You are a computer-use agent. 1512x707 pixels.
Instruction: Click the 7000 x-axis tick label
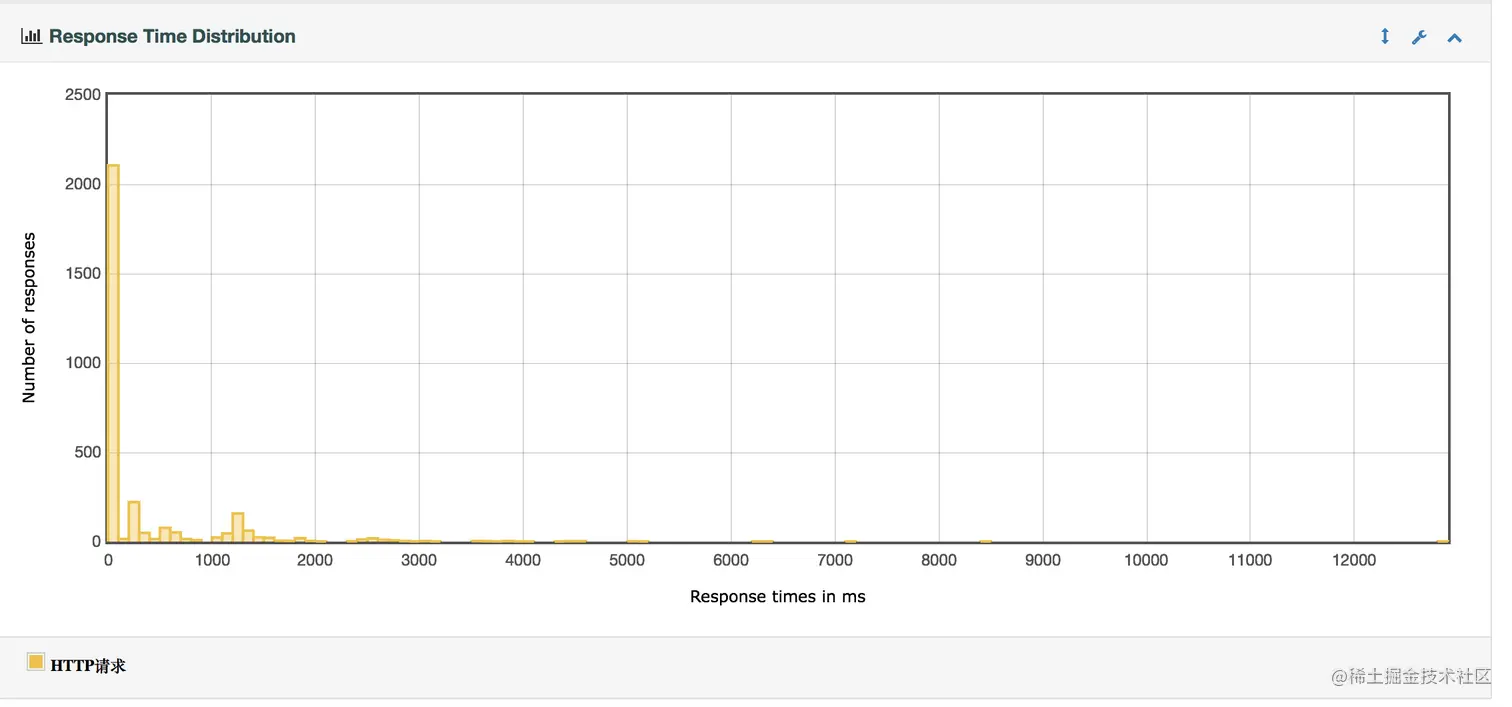pos(835,561)
